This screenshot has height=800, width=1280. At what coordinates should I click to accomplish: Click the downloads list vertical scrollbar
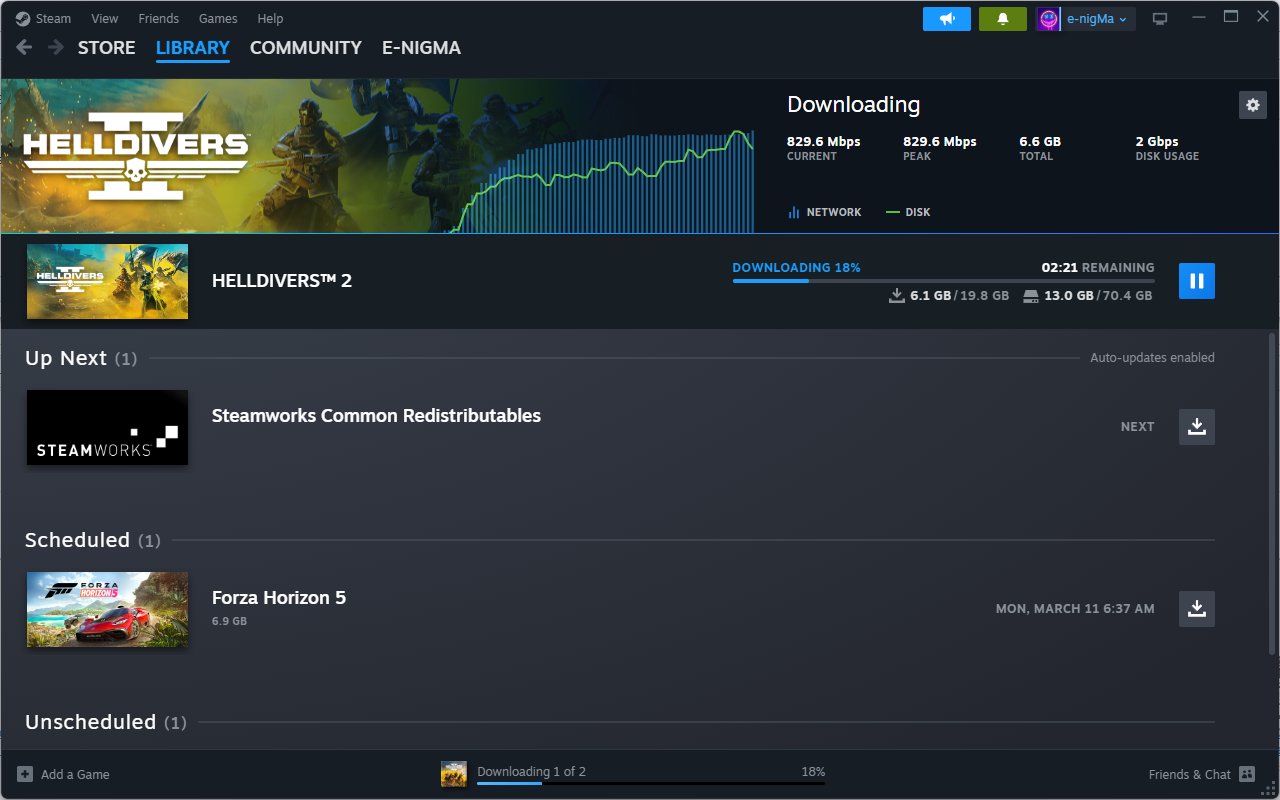pyautogui.click(x=1272, y=495)
